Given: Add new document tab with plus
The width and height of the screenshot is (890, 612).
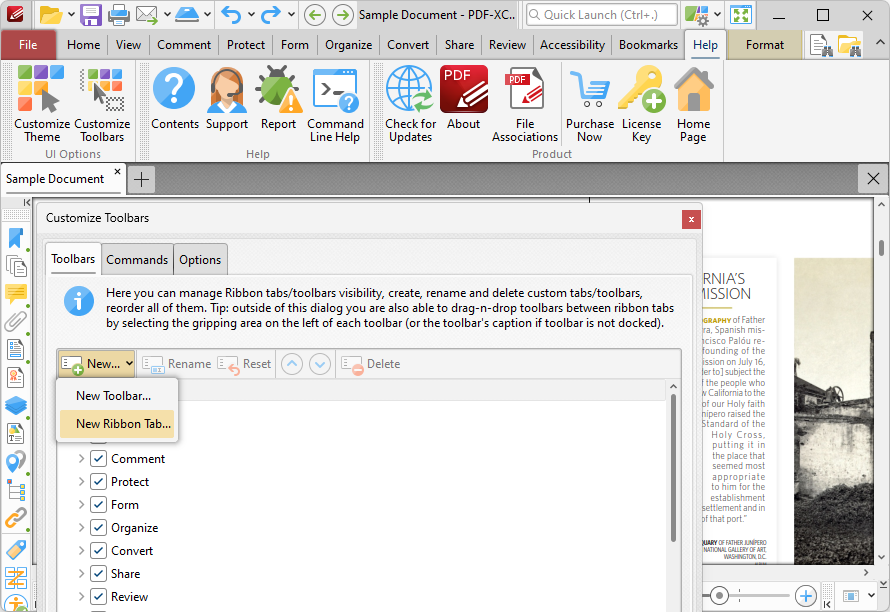Looking at the screenshot, I should coord(141,179).
